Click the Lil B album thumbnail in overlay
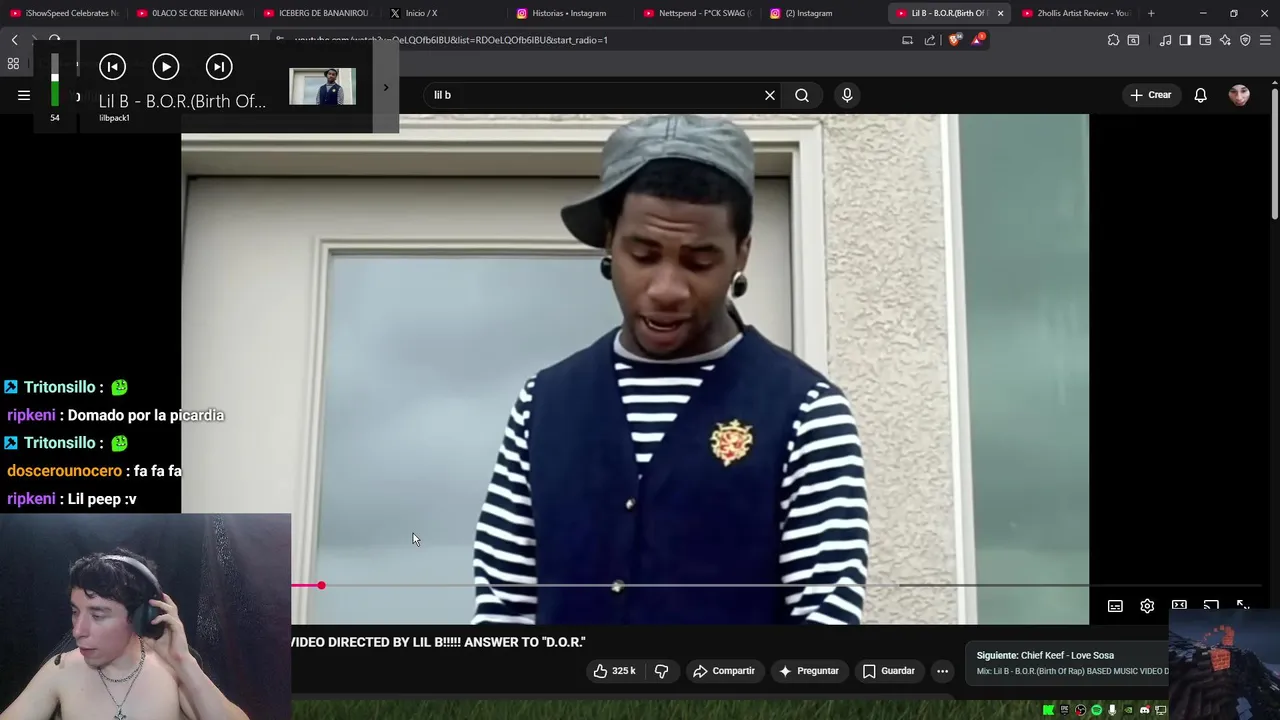1280x720 pixels. (x=322, y=87)
